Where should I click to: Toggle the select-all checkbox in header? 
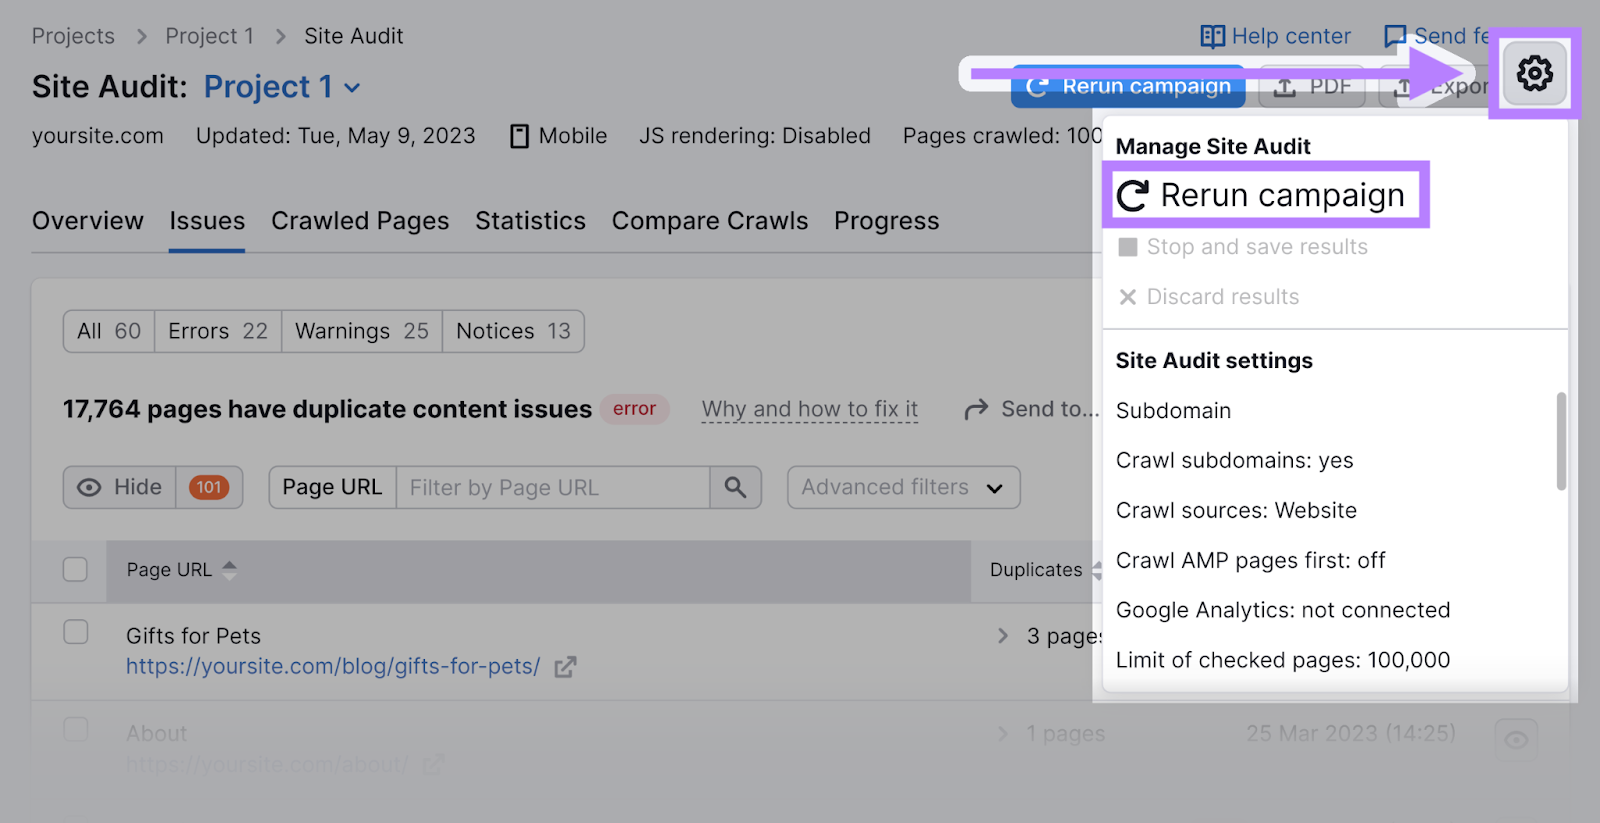tap(75, 570)
